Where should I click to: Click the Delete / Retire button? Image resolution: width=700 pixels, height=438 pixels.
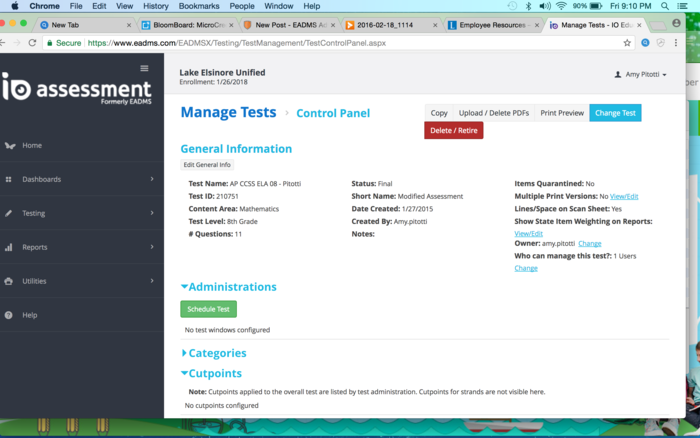[453, 130]
